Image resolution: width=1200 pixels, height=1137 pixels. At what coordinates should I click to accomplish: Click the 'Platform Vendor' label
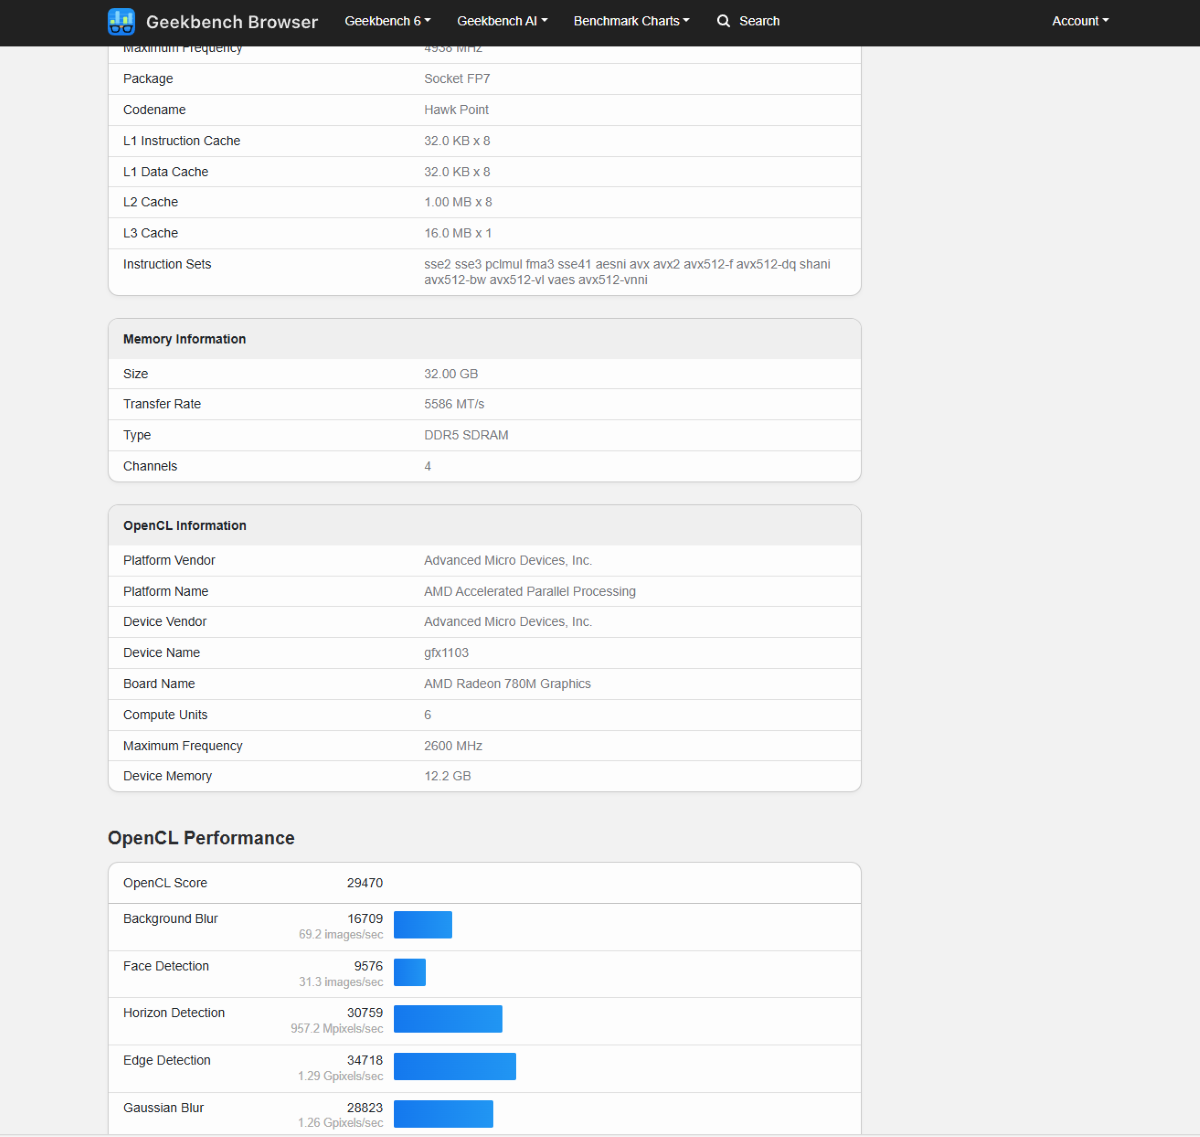coord(169,561)
